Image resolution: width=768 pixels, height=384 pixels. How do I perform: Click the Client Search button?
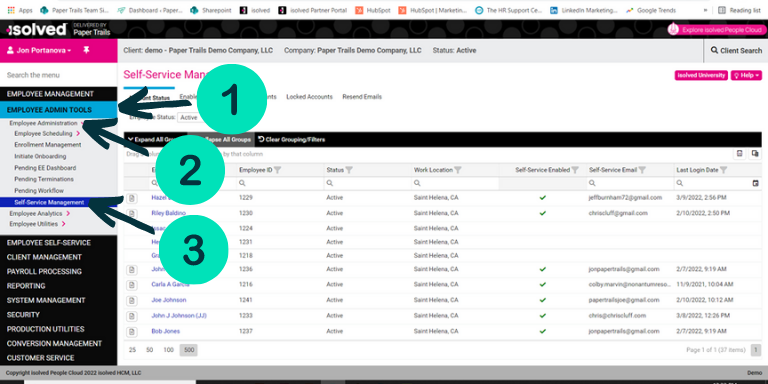point(736,50)
